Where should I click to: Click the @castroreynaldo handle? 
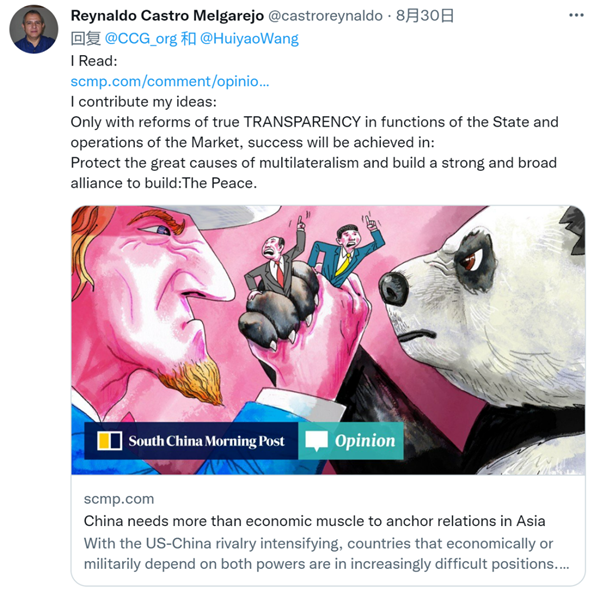pos(325,16)
